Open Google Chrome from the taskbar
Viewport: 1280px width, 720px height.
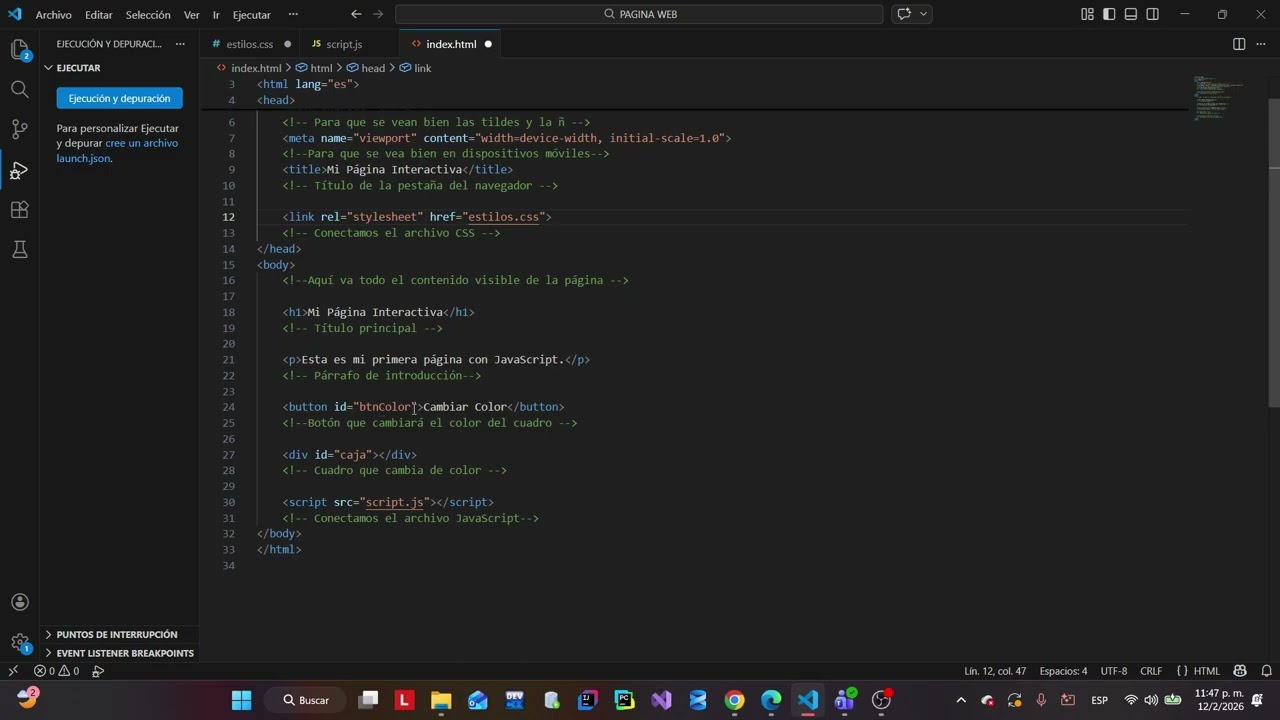pos(734,700)
